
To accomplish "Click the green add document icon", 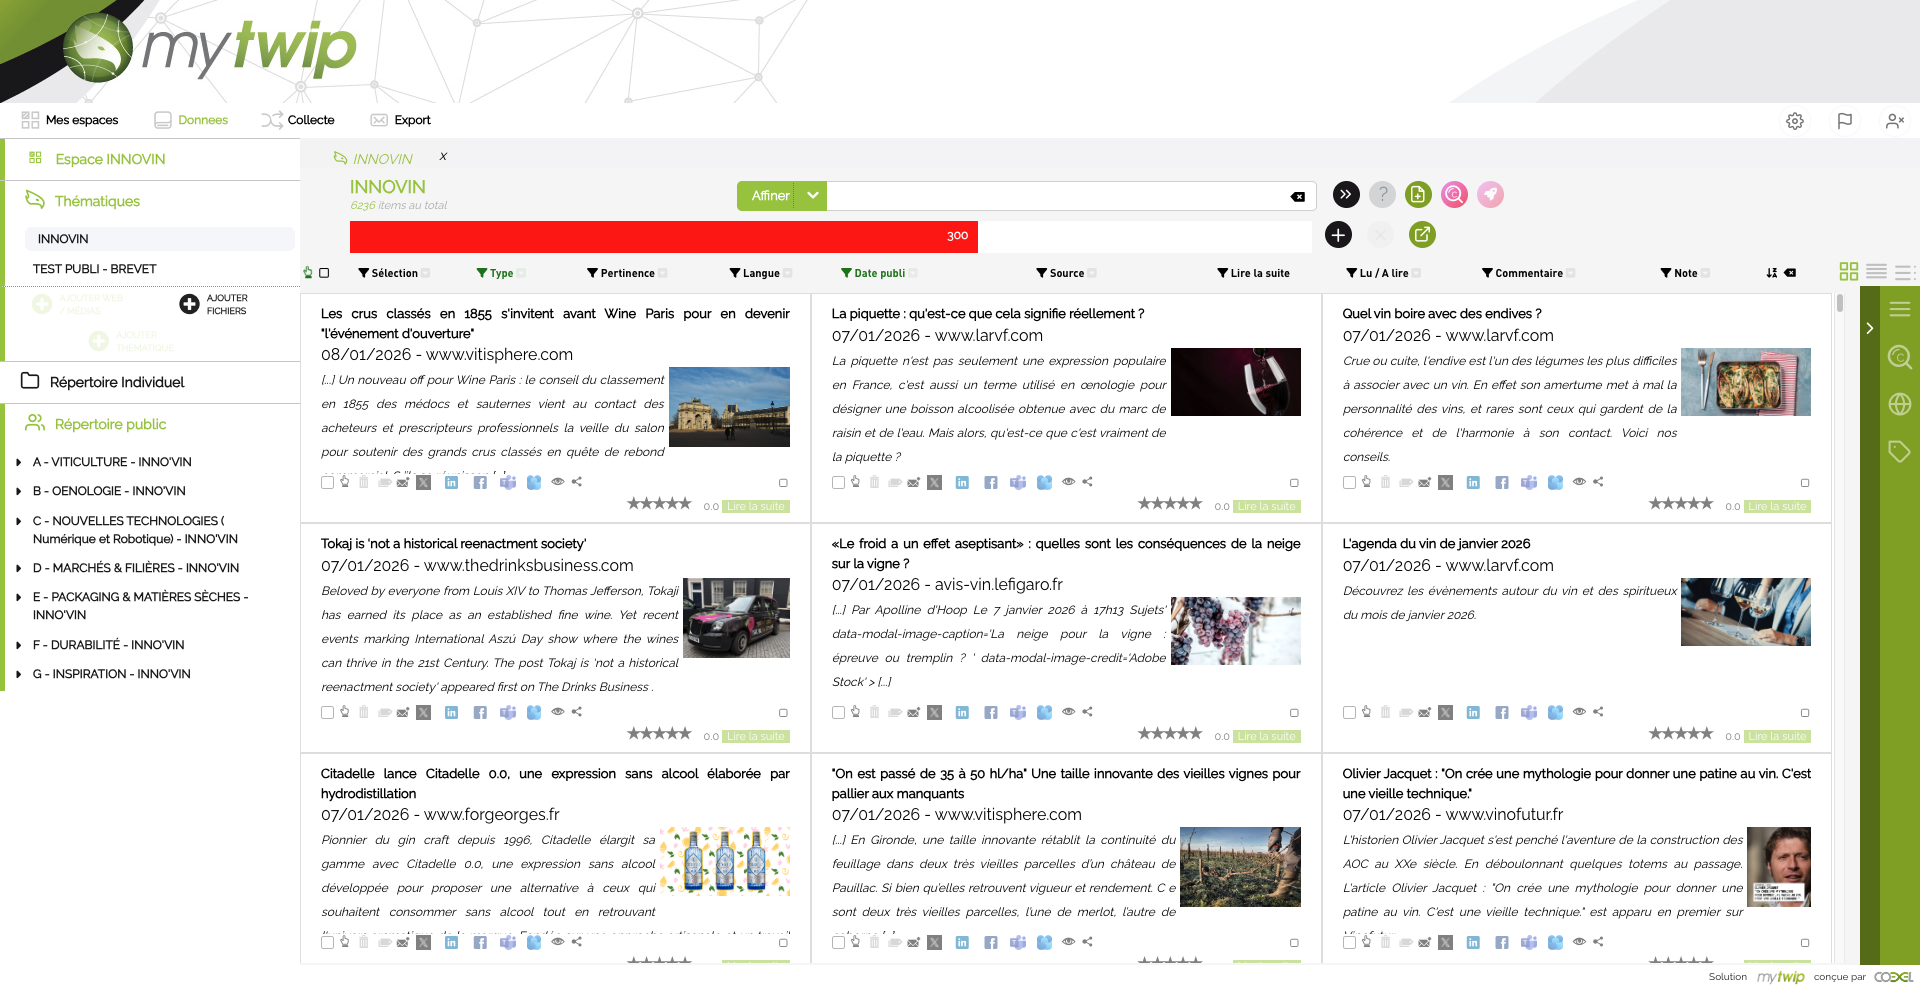I will (x=1418, y=195).
